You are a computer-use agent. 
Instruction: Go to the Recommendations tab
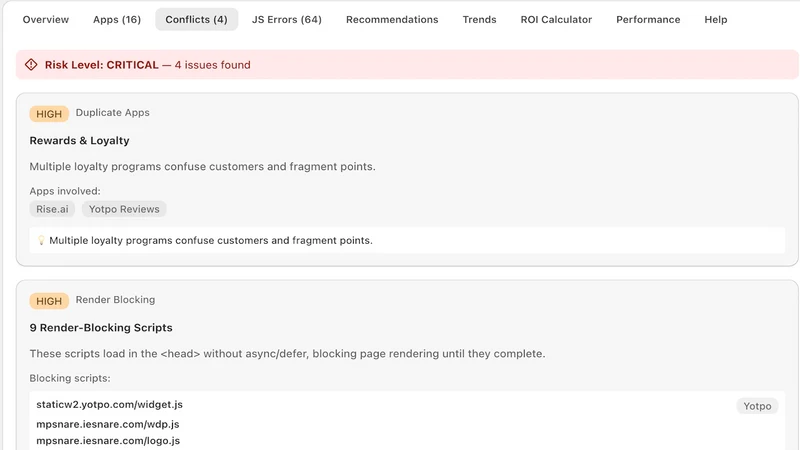392,19
